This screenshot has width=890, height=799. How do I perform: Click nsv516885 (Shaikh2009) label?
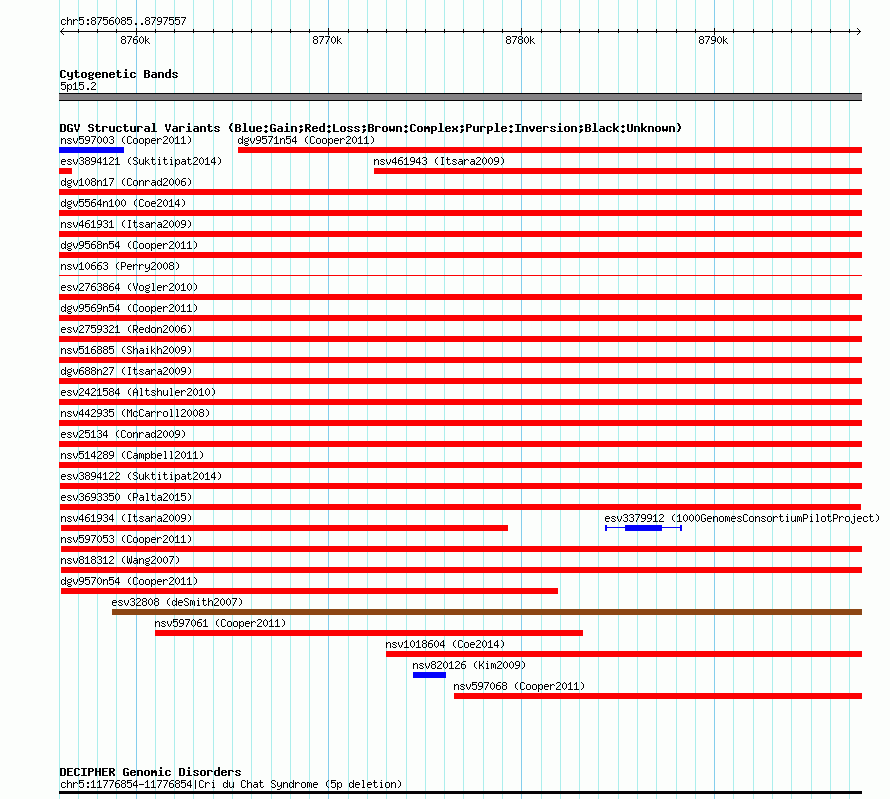click(x=126, y=350)
